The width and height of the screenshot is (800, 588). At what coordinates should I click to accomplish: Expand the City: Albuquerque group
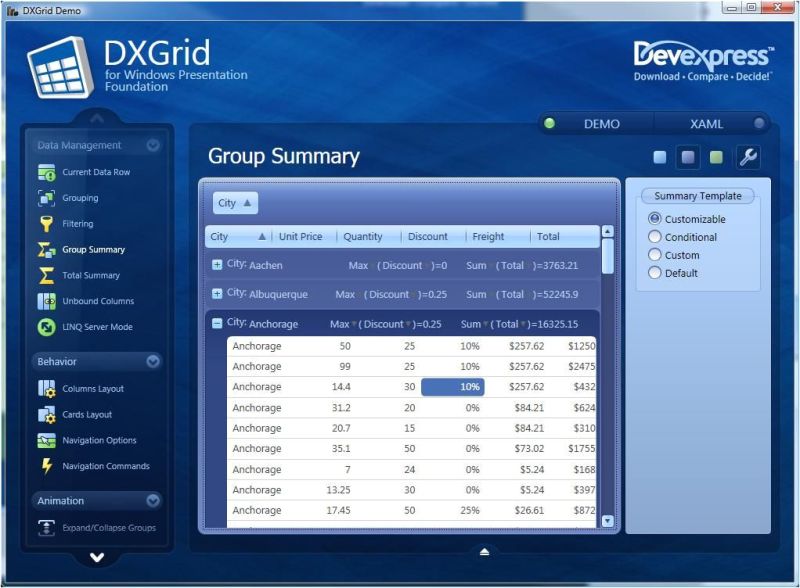pos(217,293)
